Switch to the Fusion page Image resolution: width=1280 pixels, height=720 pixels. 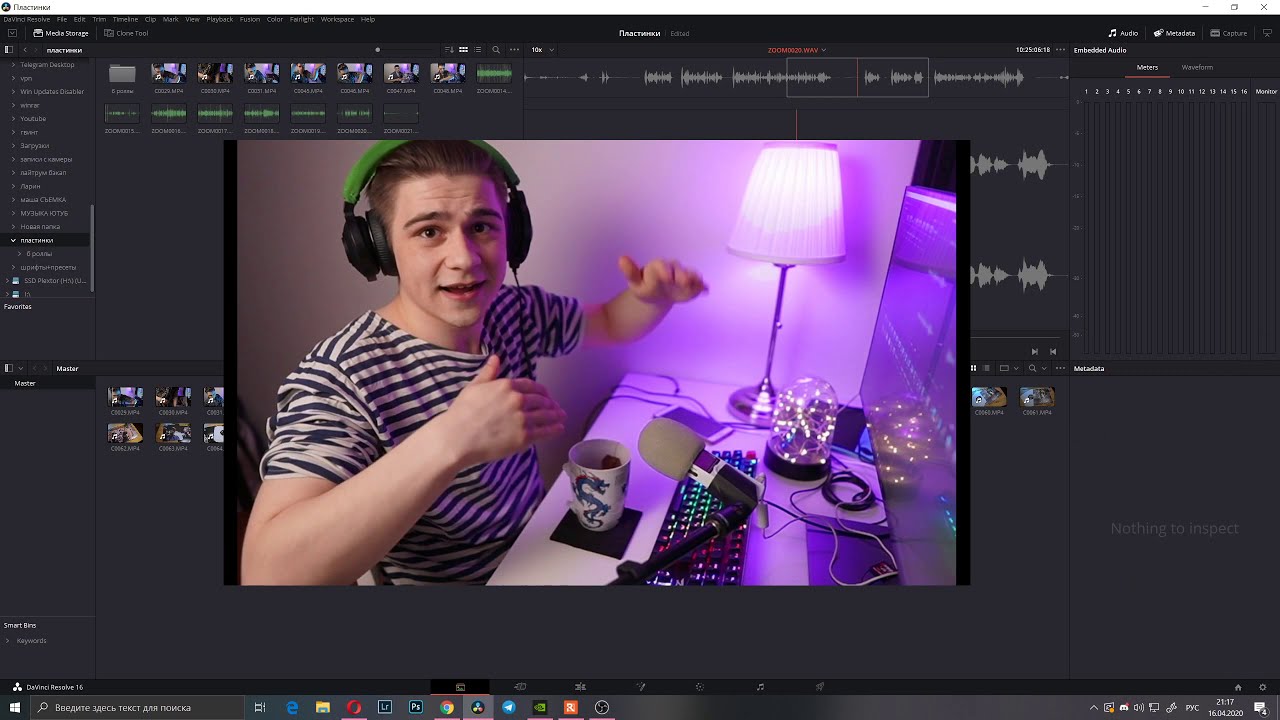coord(640,687)
